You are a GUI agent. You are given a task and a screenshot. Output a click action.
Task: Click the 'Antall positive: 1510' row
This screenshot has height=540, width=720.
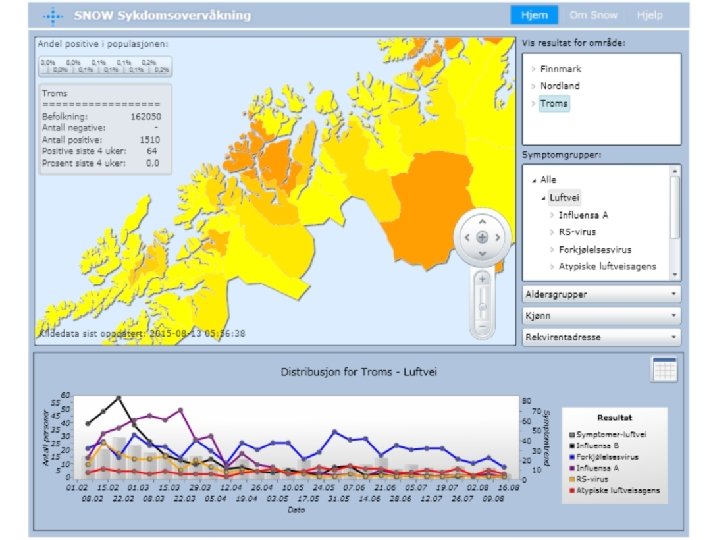[x=101, y=140]
